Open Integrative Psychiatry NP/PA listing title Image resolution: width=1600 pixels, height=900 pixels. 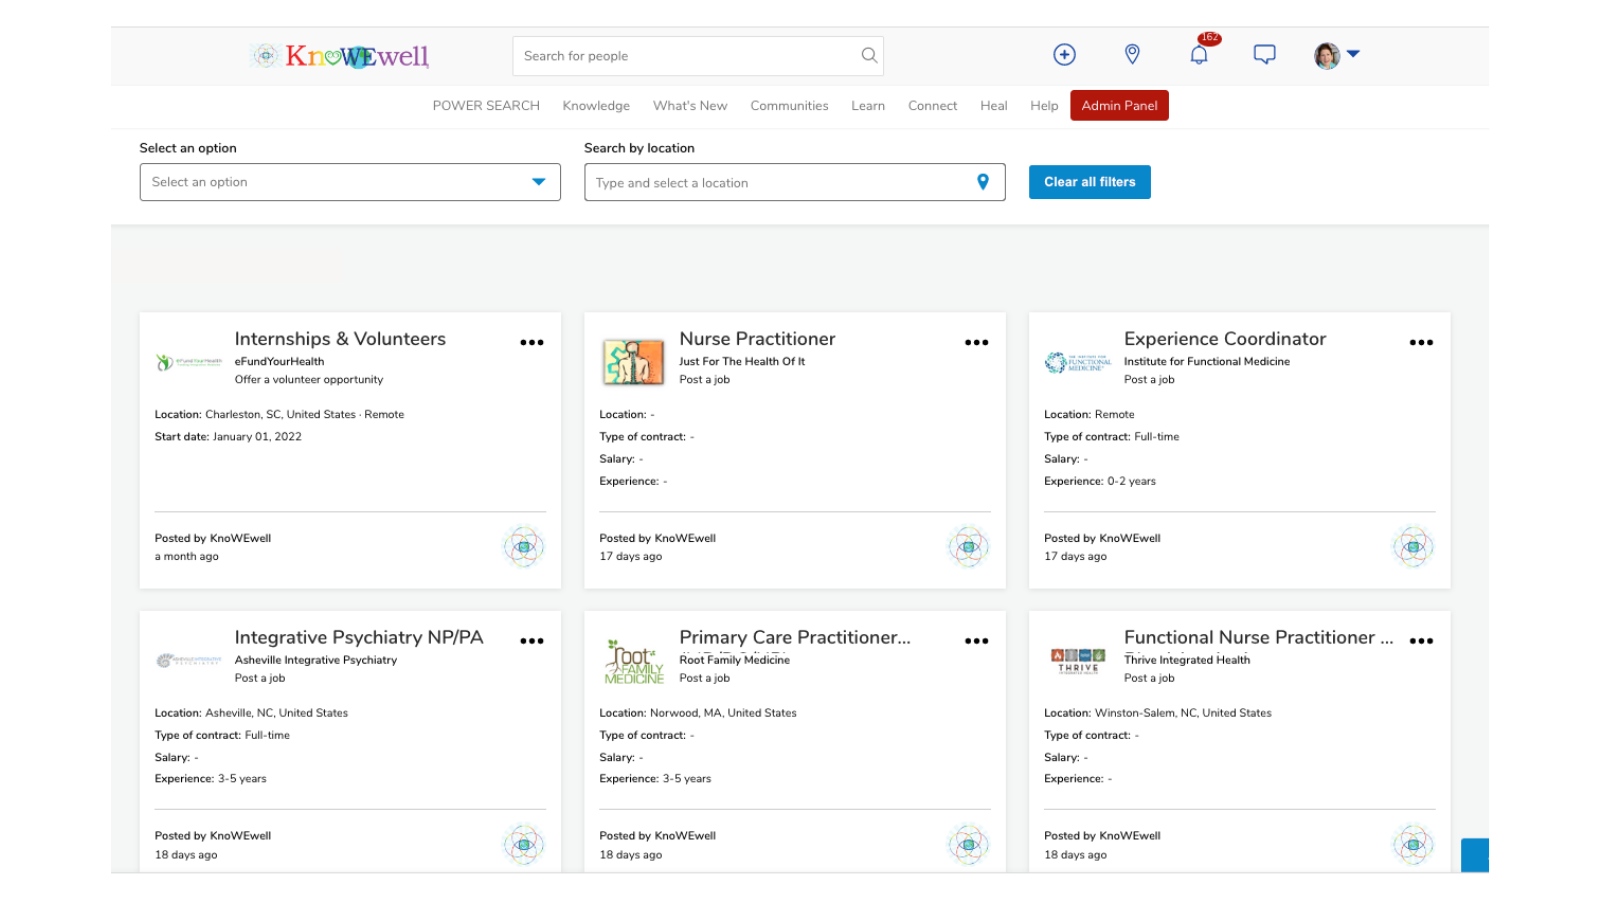[x=359, y=637]
